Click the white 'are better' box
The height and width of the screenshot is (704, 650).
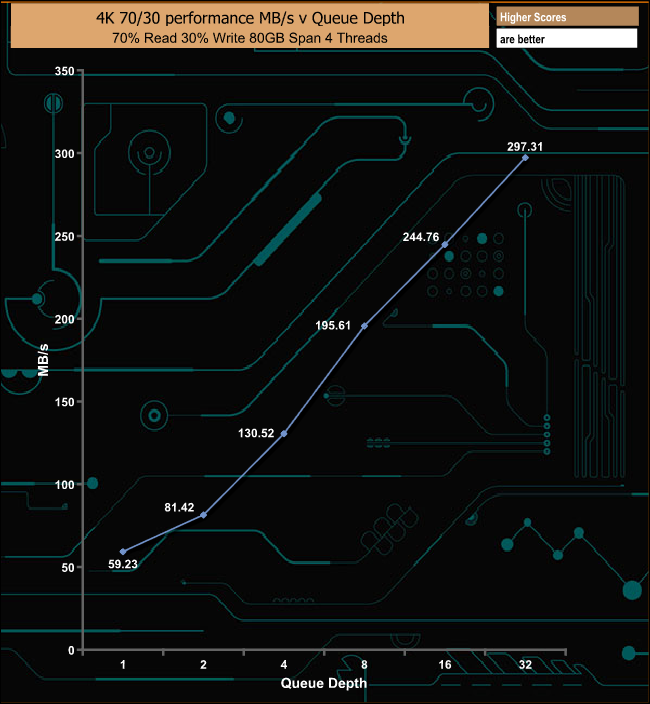tap(566, 39)
